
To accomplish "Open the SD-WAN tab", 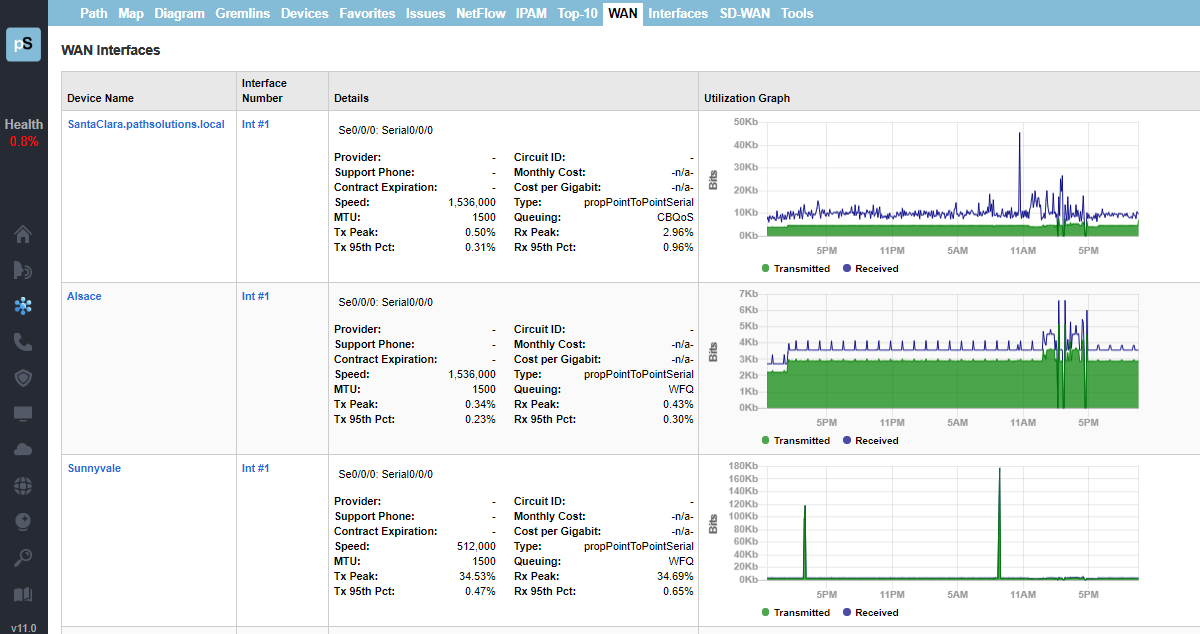I will click(x=745, y=13).
